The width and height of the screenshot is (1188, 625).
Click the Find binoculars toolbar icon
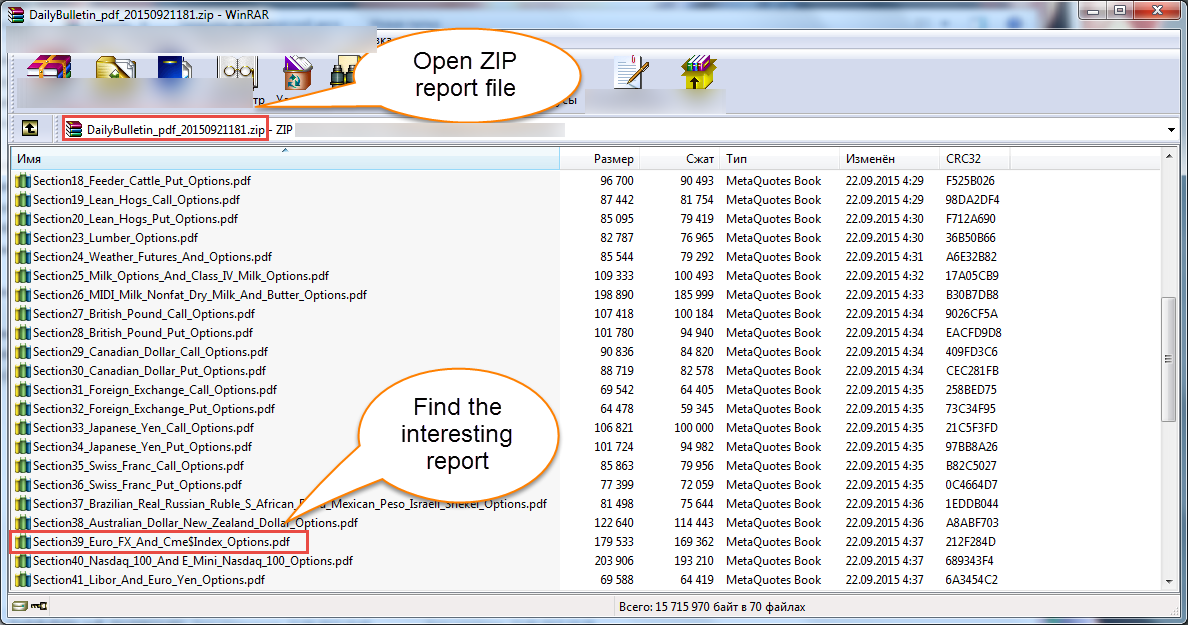click(x=345, y=73)
